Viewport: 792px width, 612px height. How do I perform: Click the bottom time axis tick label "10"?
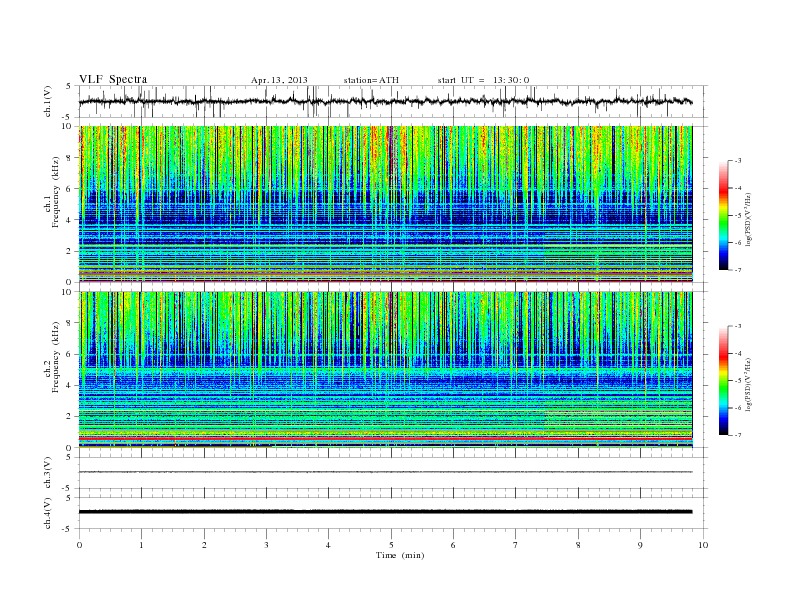coord(703,545)
